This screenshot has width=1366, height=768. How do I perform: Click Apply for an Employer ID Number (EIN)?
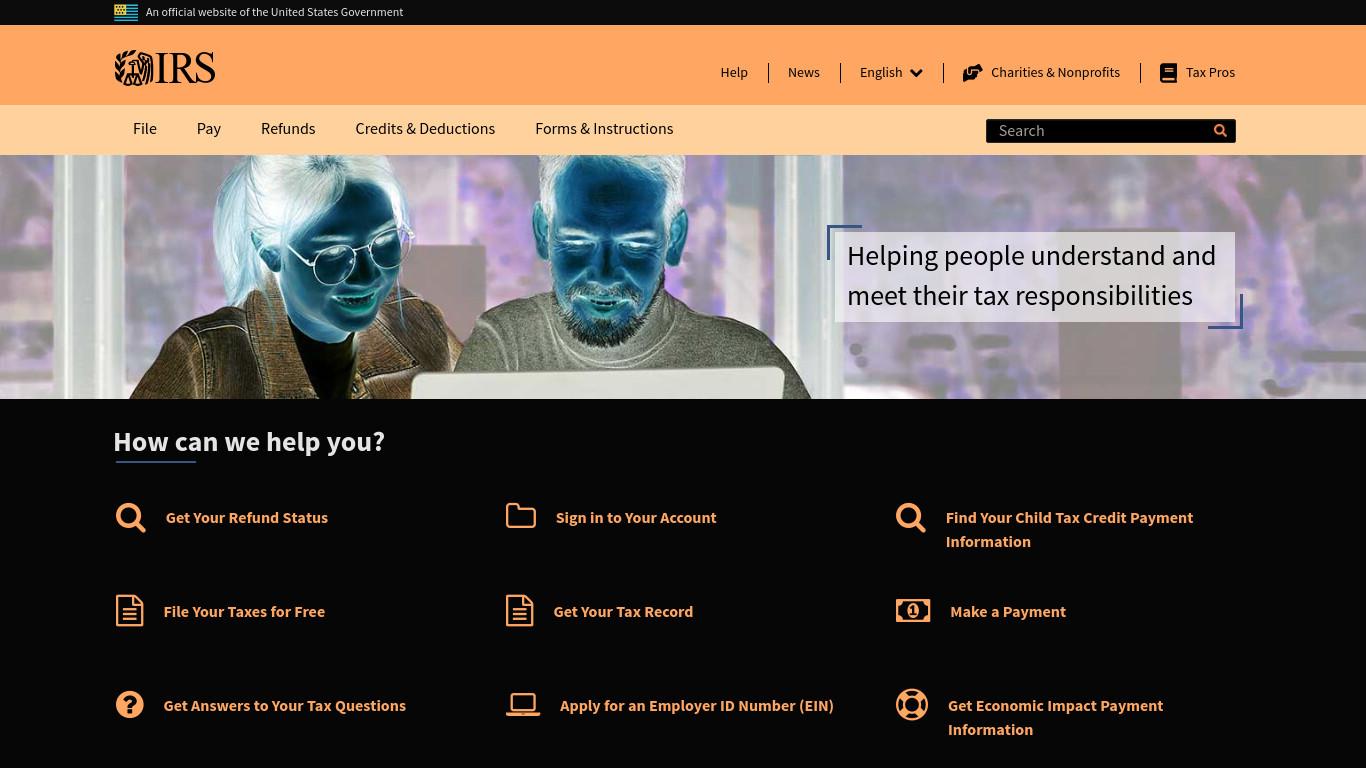(697, 706)
